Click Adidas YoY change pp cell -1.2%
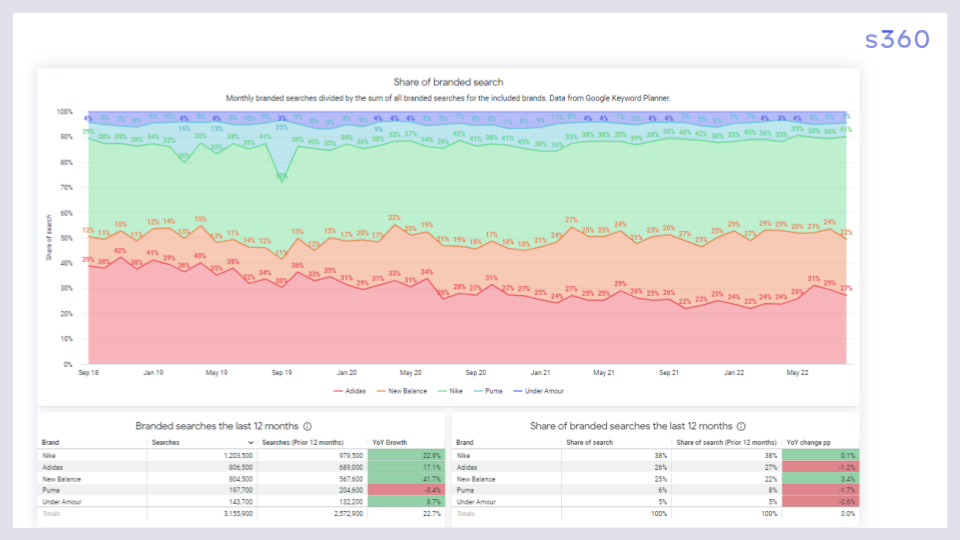The width and height of the screenshot is (960, 540). click(x=820, y=468)
